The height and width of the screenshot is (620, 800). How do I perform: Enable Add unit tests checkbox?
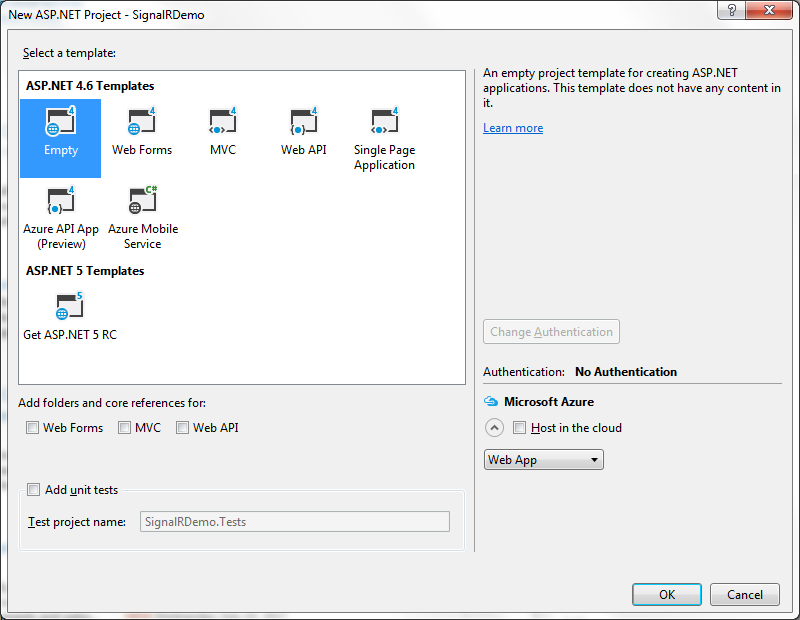coord(33,490)
